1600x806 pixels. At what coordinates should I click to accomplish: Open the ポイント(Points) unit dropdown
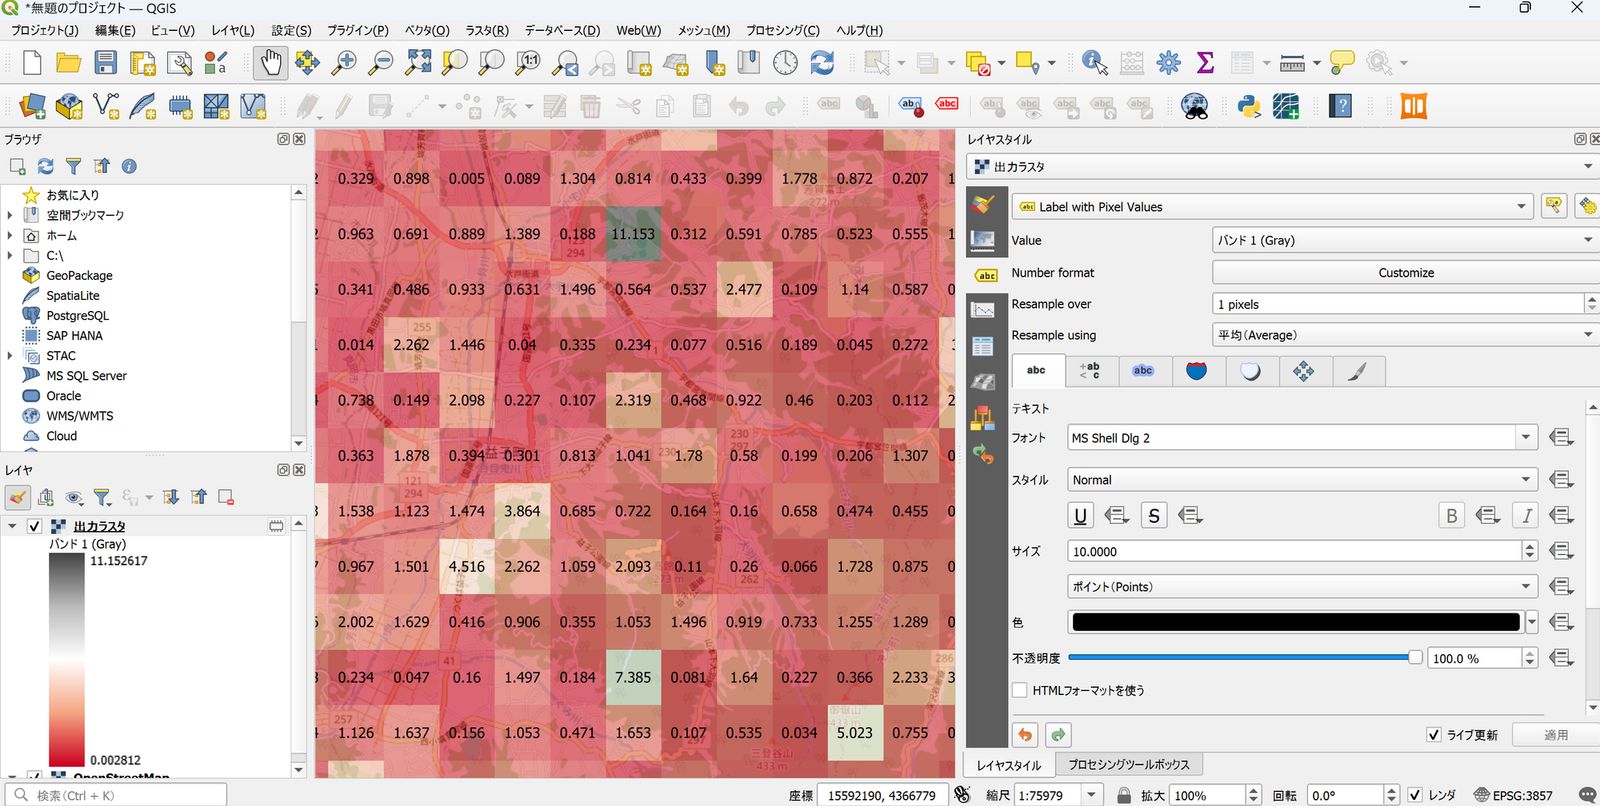tap(1302, 587)
